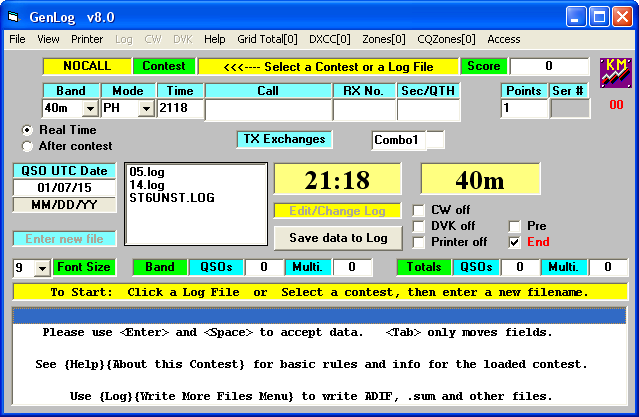Open the Band dropdown showing 40m
639x417 pixels.
point(90,108)
